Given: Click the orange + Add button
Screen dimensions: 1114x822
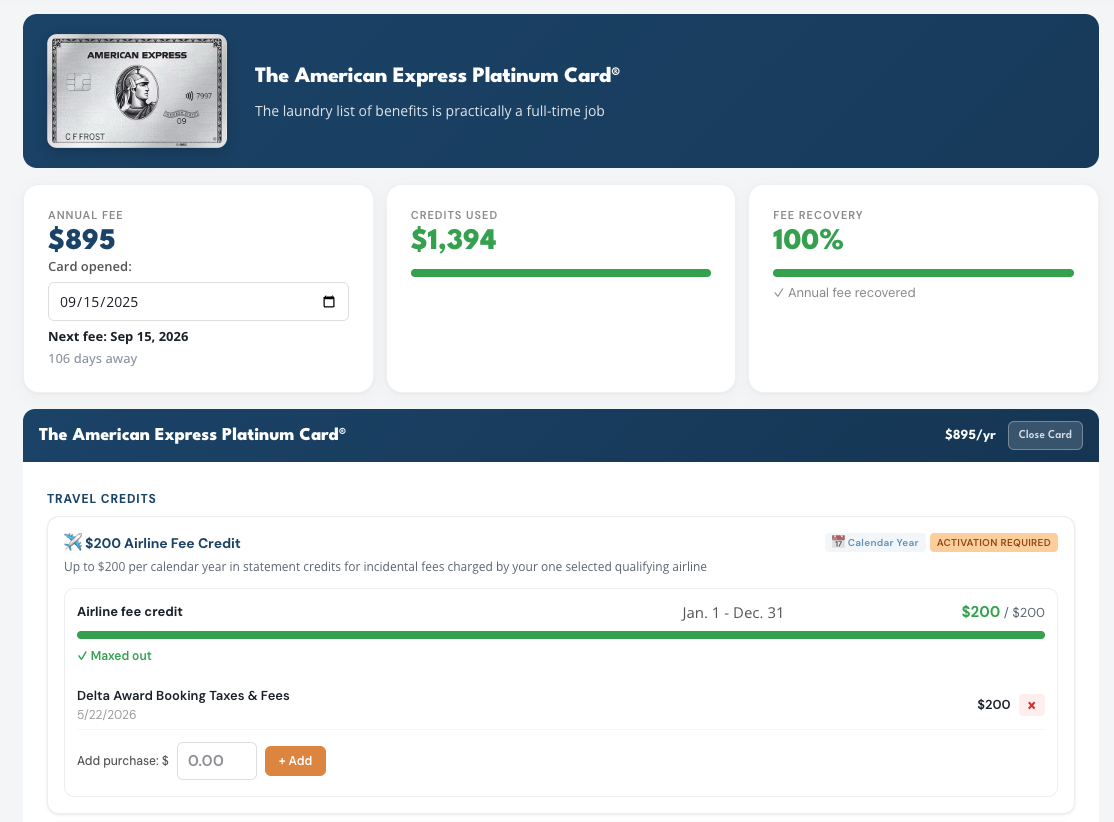Looking at the screenshot, I should 296,761.
